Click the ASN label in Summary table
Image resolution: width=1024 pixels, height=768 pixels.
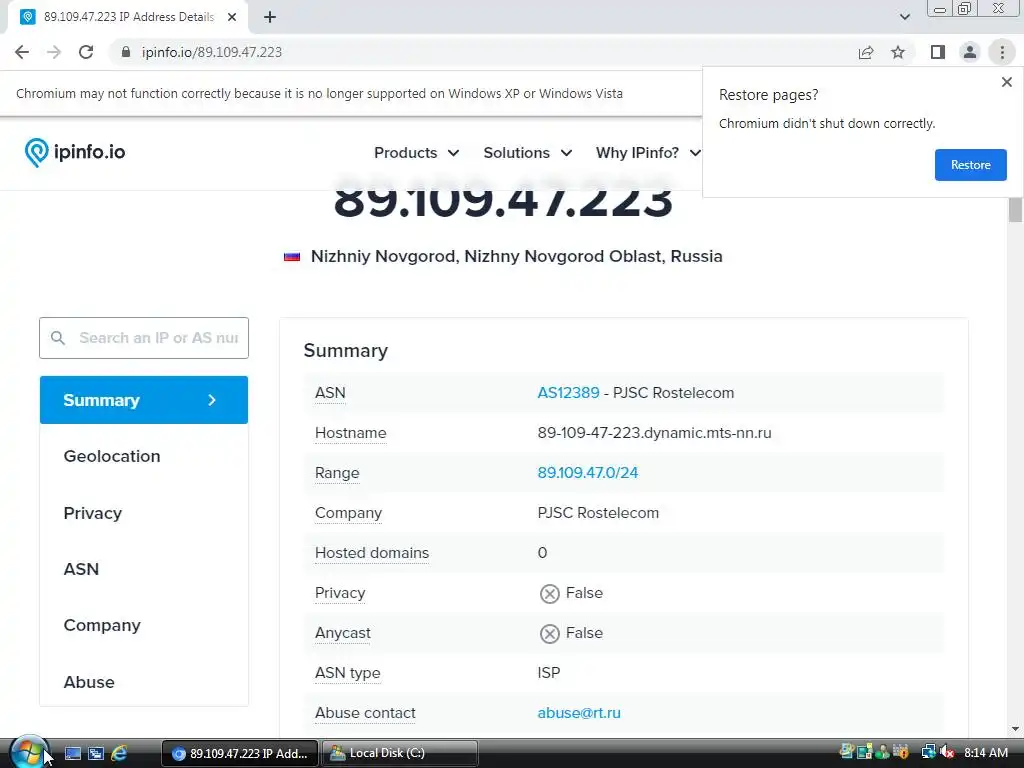pyautogui.click(x=330, y=392)
